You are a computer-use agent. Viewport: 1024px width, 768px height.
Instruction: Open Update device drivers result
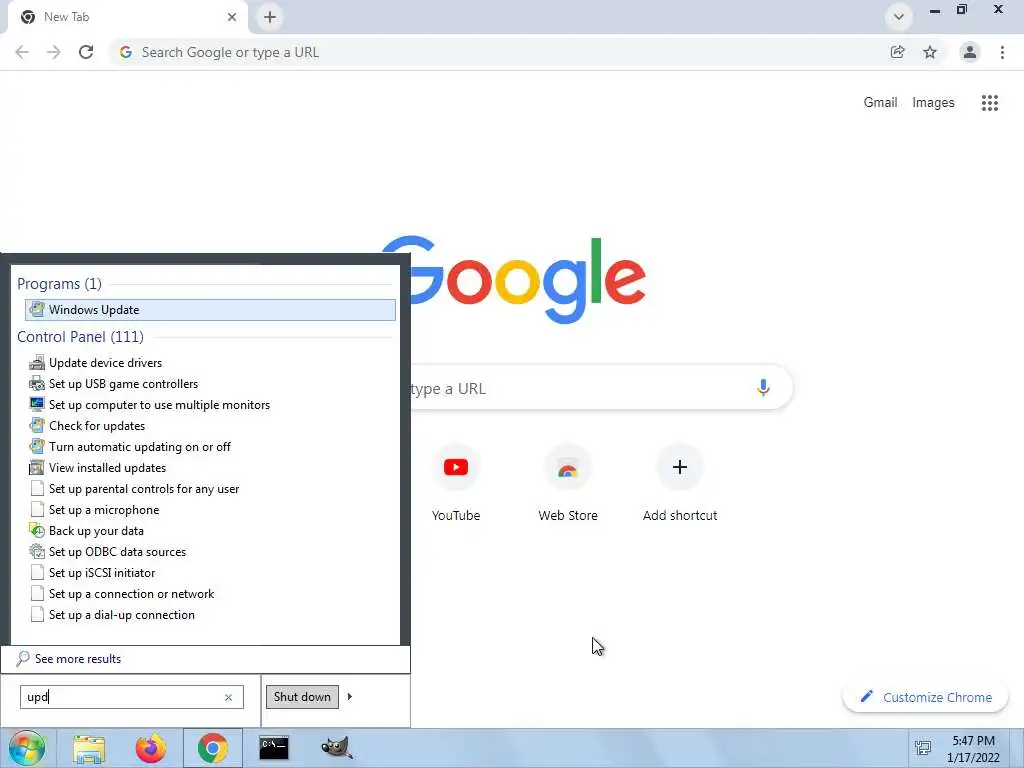(104, 362)
